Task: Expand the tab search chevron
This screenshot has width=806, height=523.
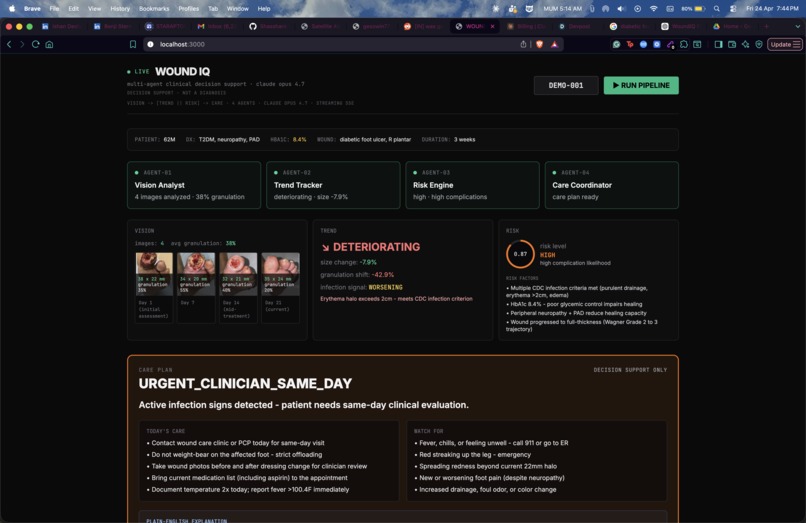Action: tap(798, 26)
